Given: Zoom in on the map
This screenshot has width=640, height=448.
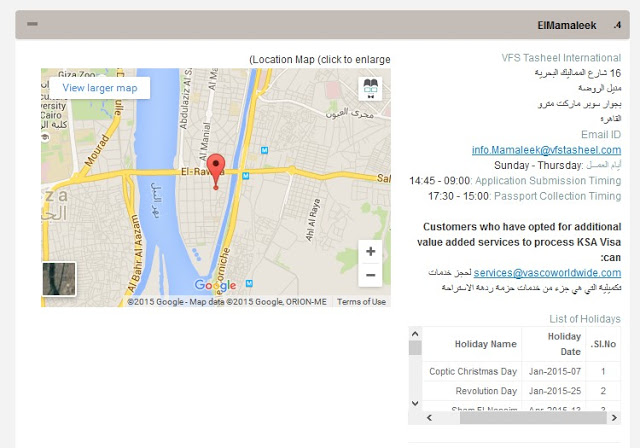Looking at the screenshot, I should 370,251.
